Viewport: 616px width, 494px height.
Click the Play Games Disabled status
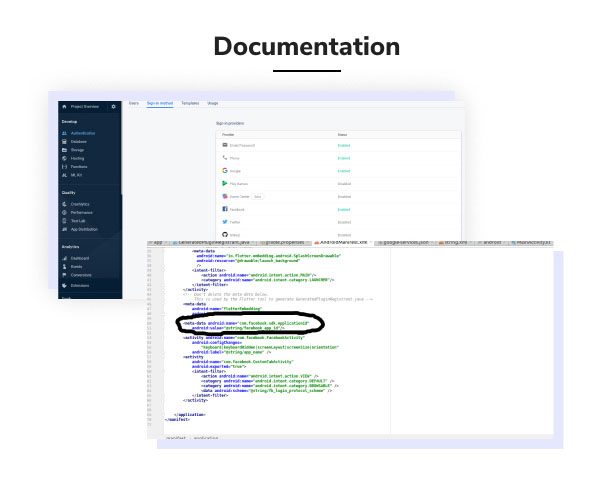tap(344, 184)
